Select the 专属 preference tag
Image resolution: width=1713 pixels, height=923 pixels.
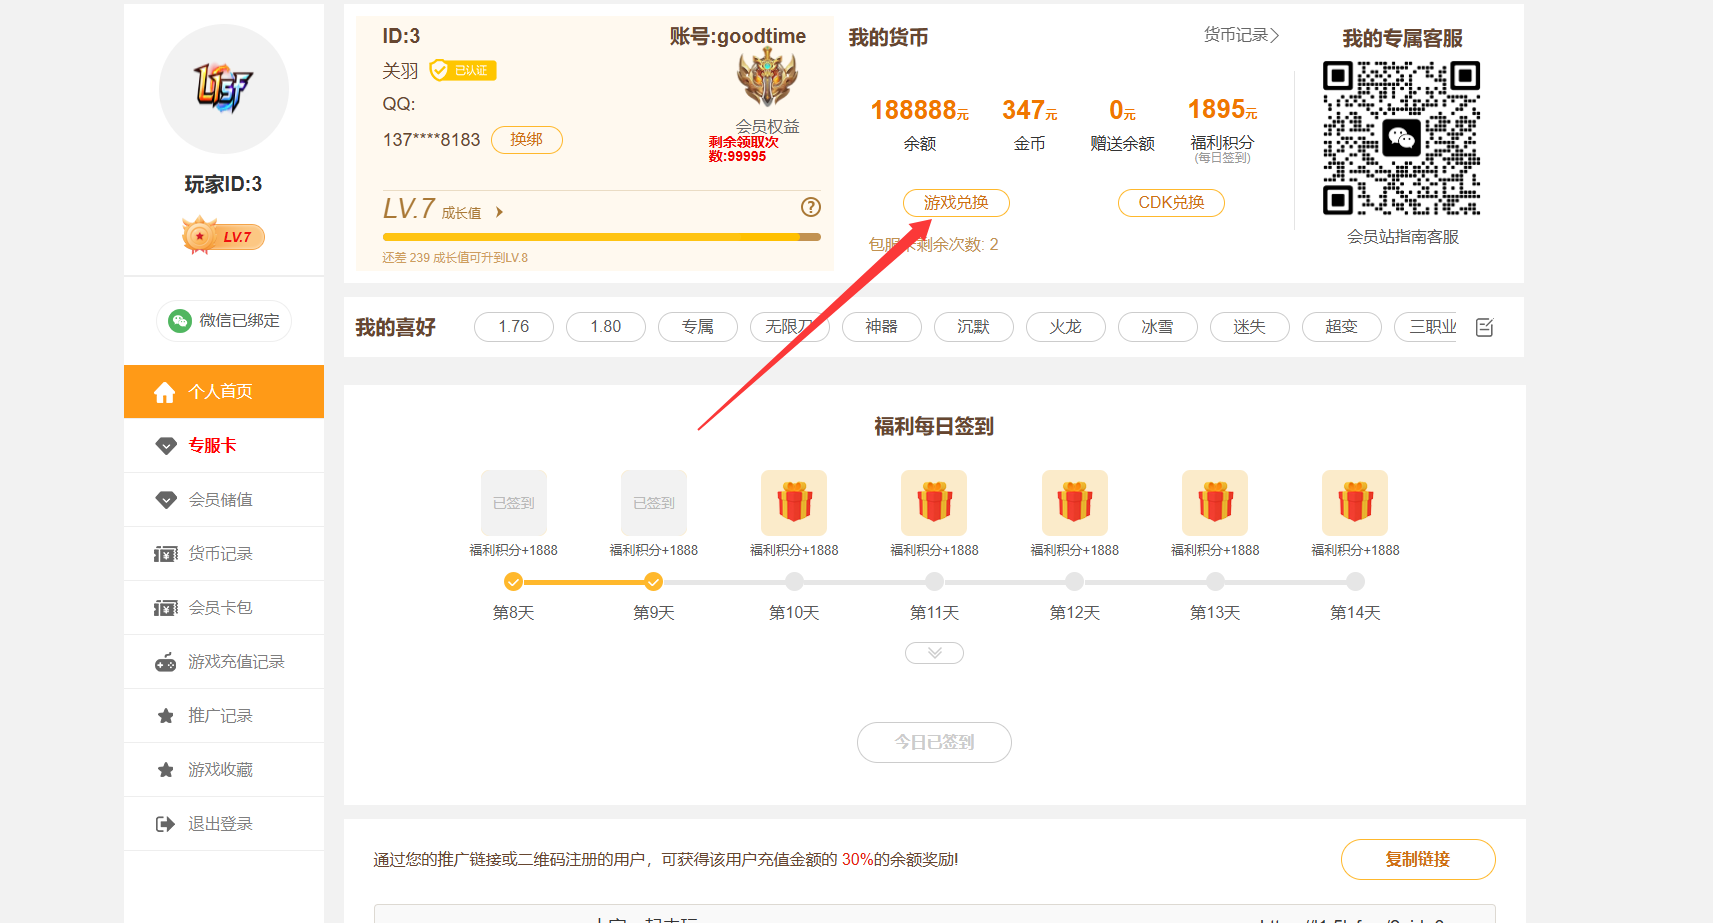[x=698, y=327]
